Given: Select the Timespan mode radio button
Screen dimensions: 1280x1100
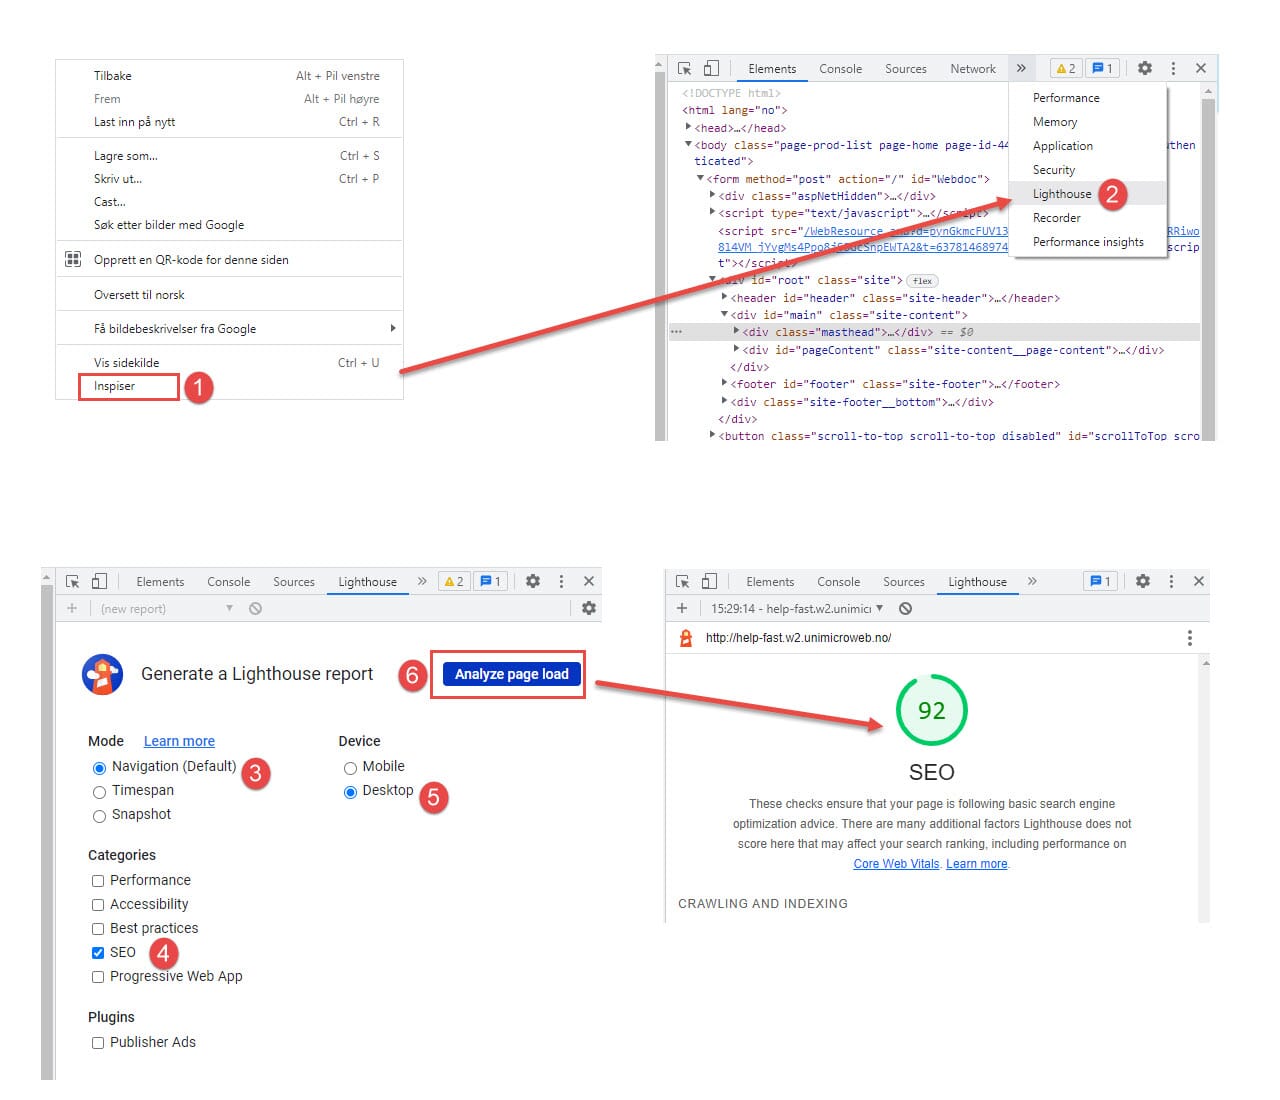Looking at the screenshot, I should tap(99, 791).
